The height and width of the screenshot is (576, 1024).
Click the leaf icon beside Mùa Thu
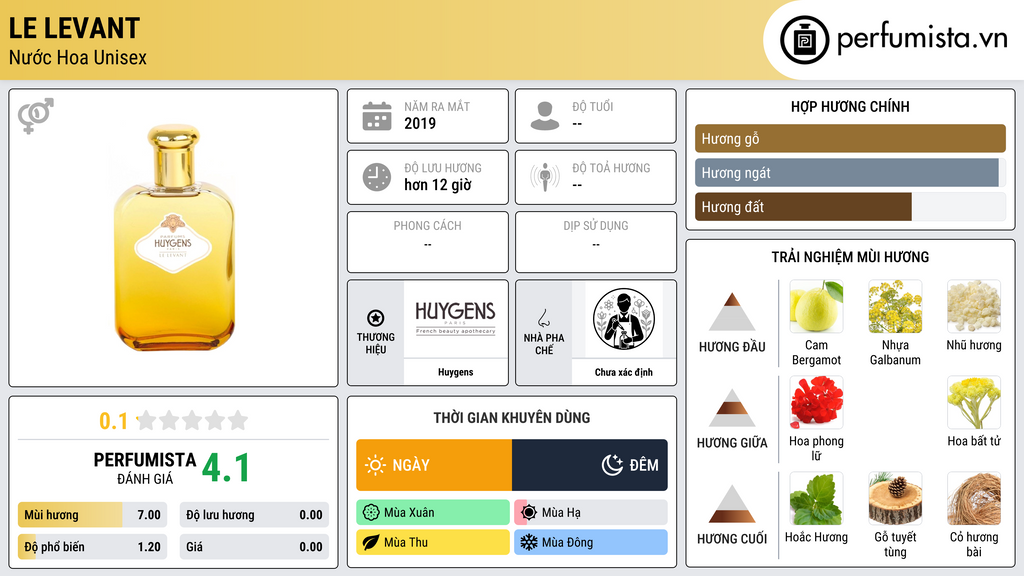(x=371, y=542)
